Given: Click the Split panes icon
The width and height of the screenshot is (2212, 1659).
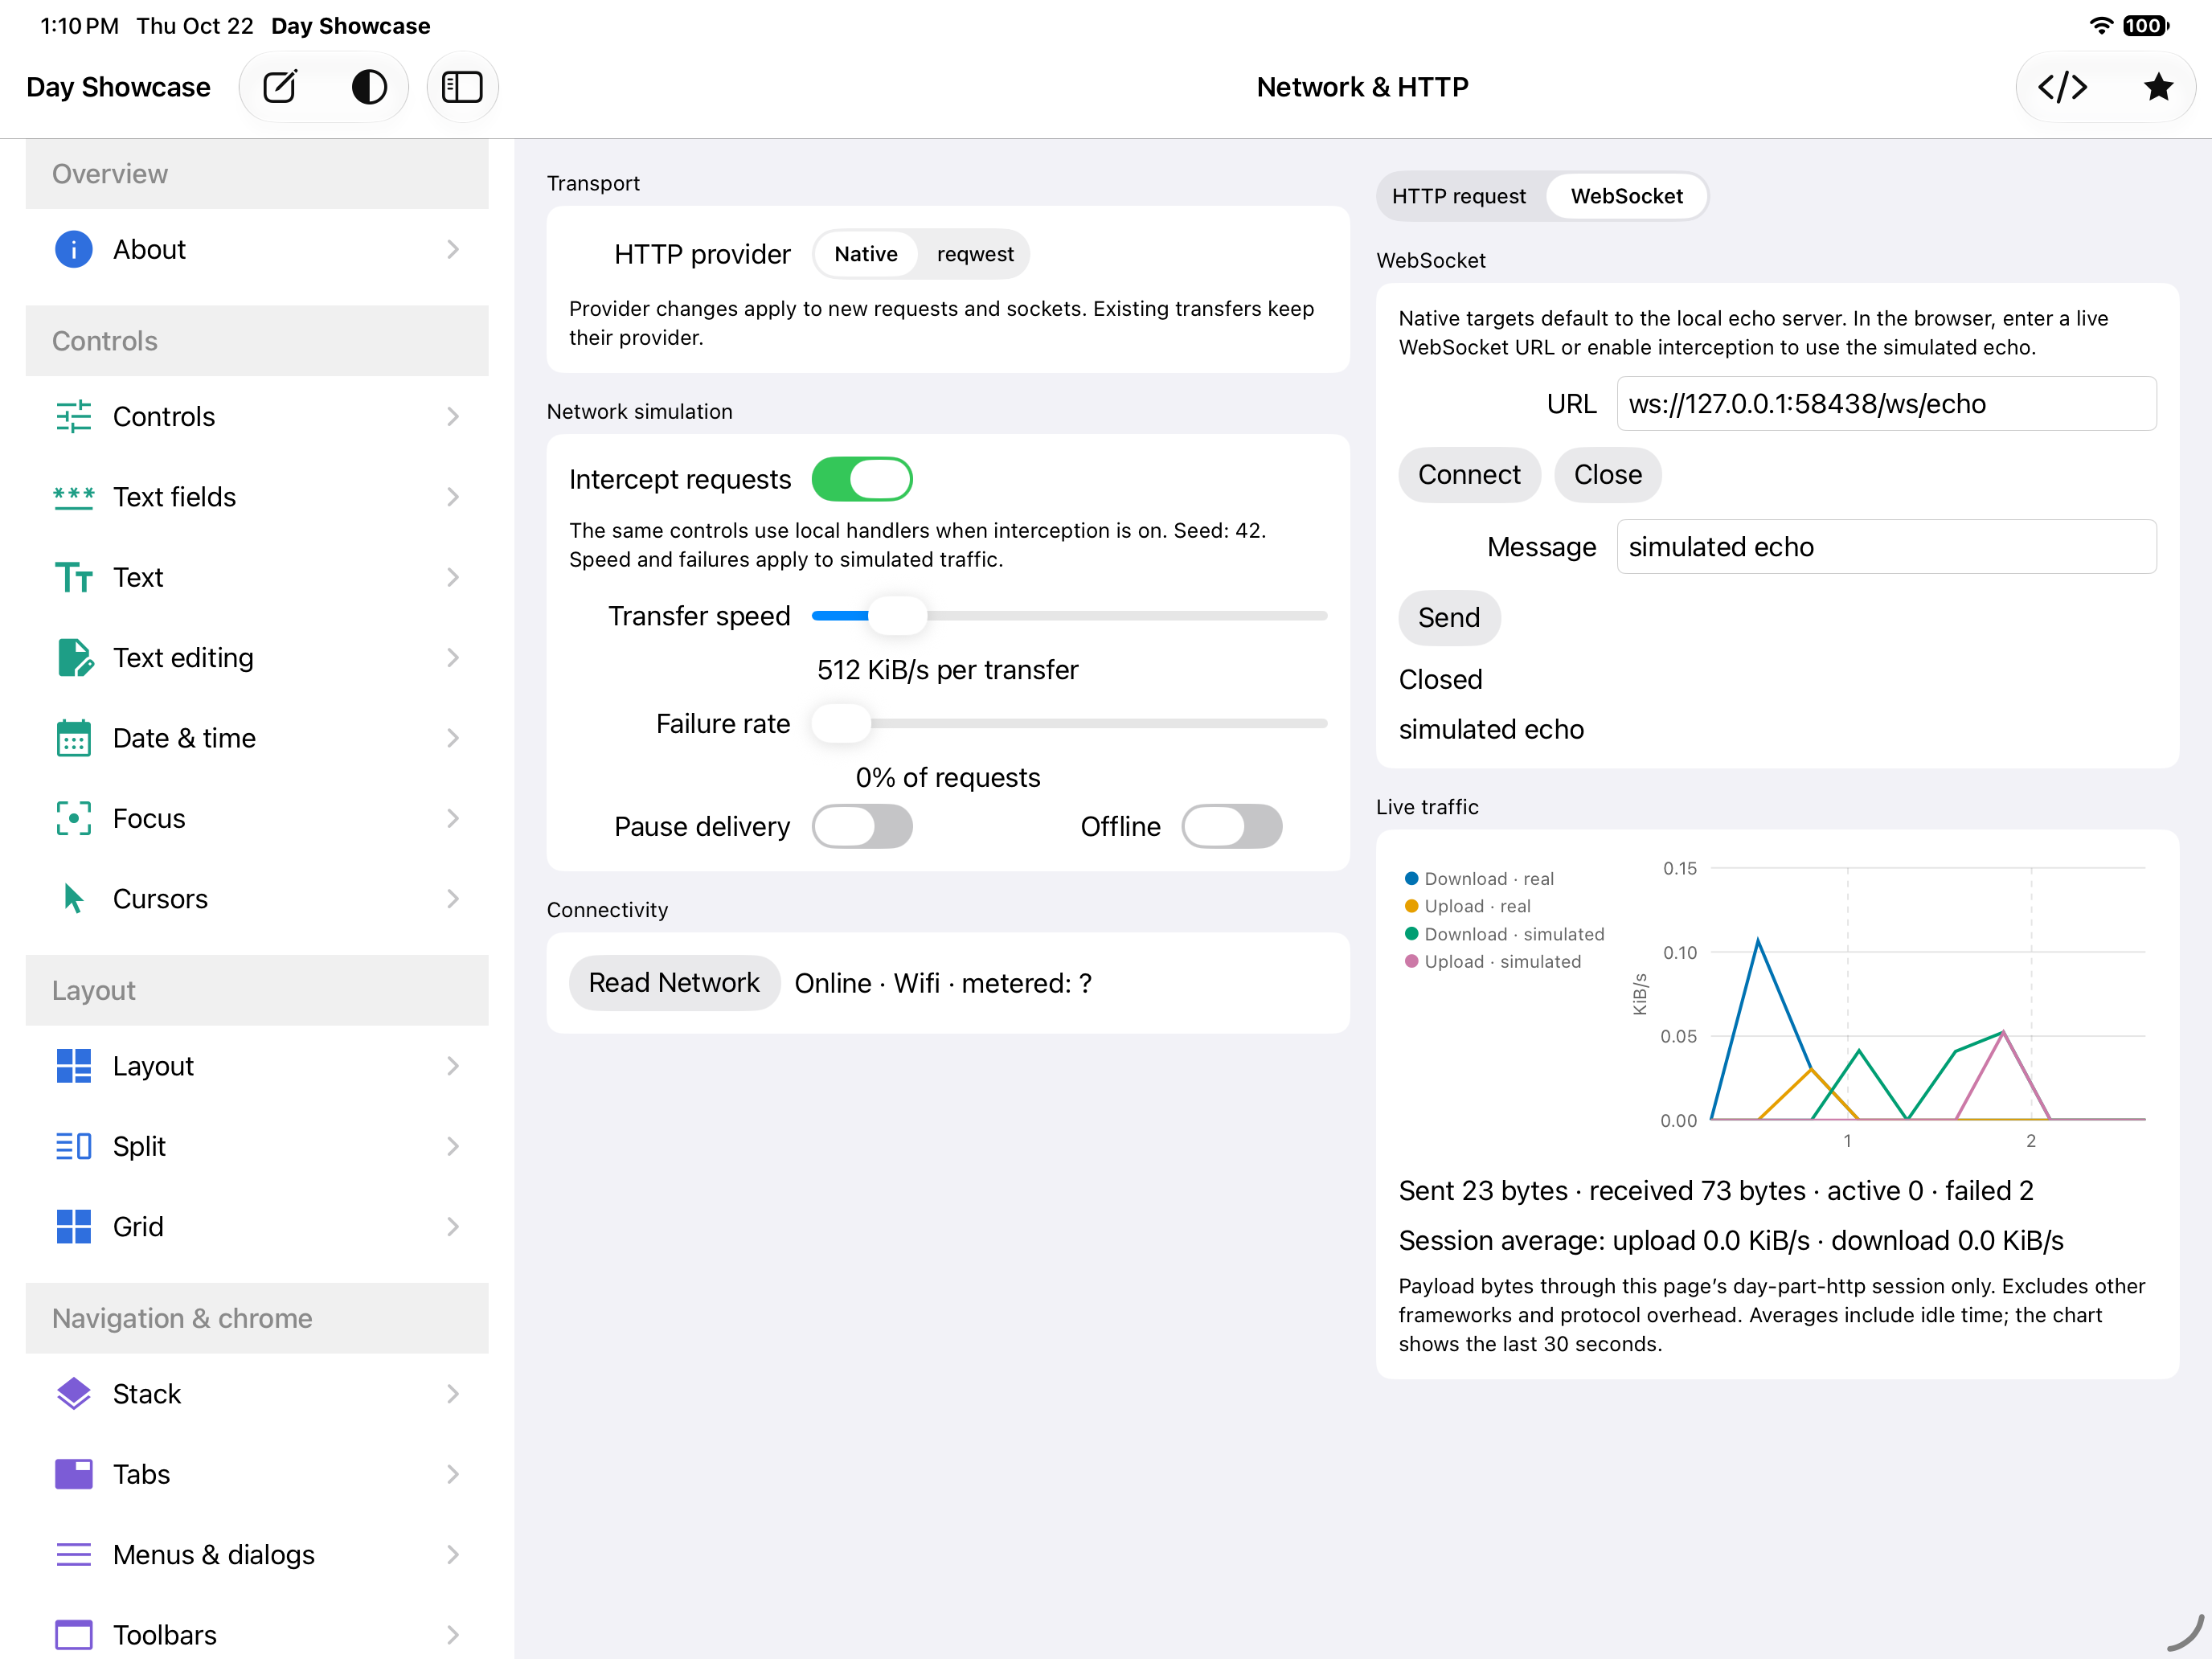Looking at the screenshot, I should click(x=73, y=1146).
